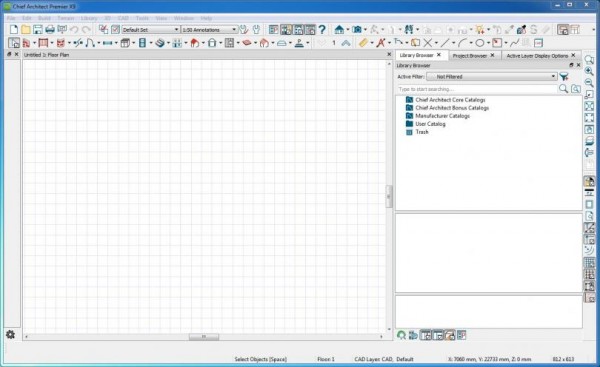Open Help with the question mark icon
Image resolution: width=600 pixels, height=367 pixels.
(x=322, y=29)
